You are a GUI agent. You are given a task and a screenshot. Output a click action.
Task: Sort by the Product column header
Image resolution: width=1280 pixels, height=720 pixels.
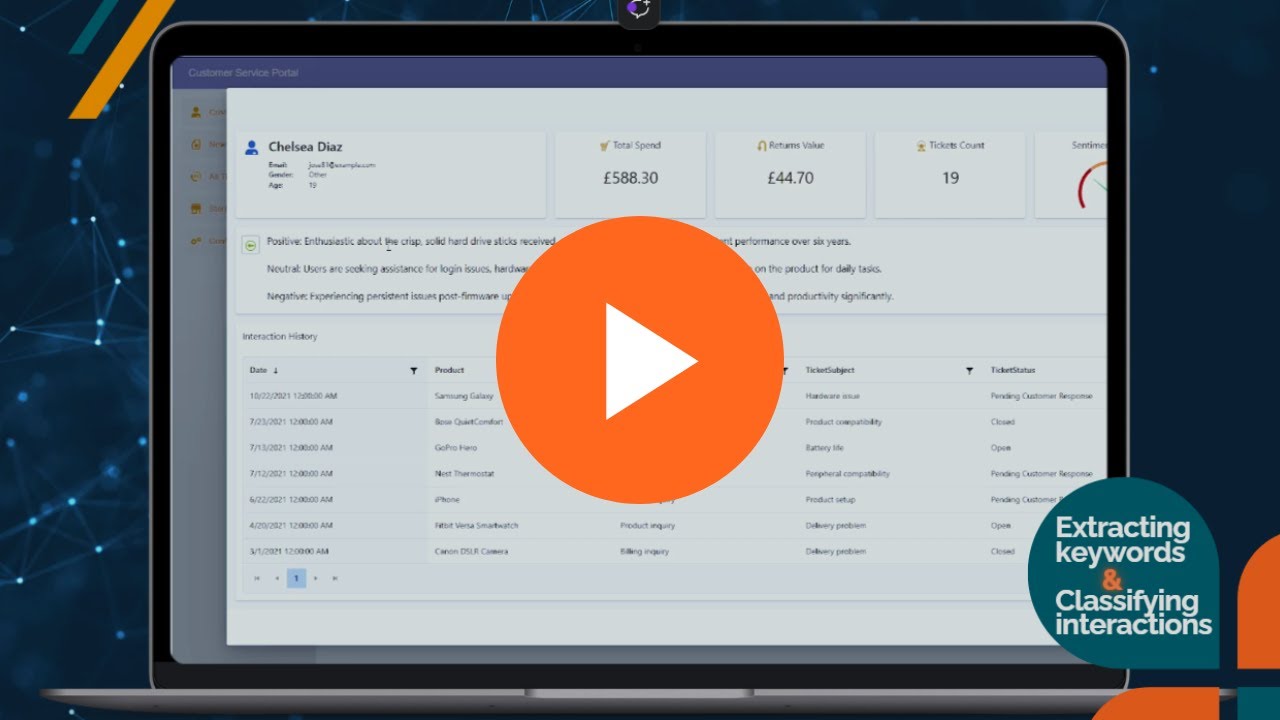coord(450,371)
